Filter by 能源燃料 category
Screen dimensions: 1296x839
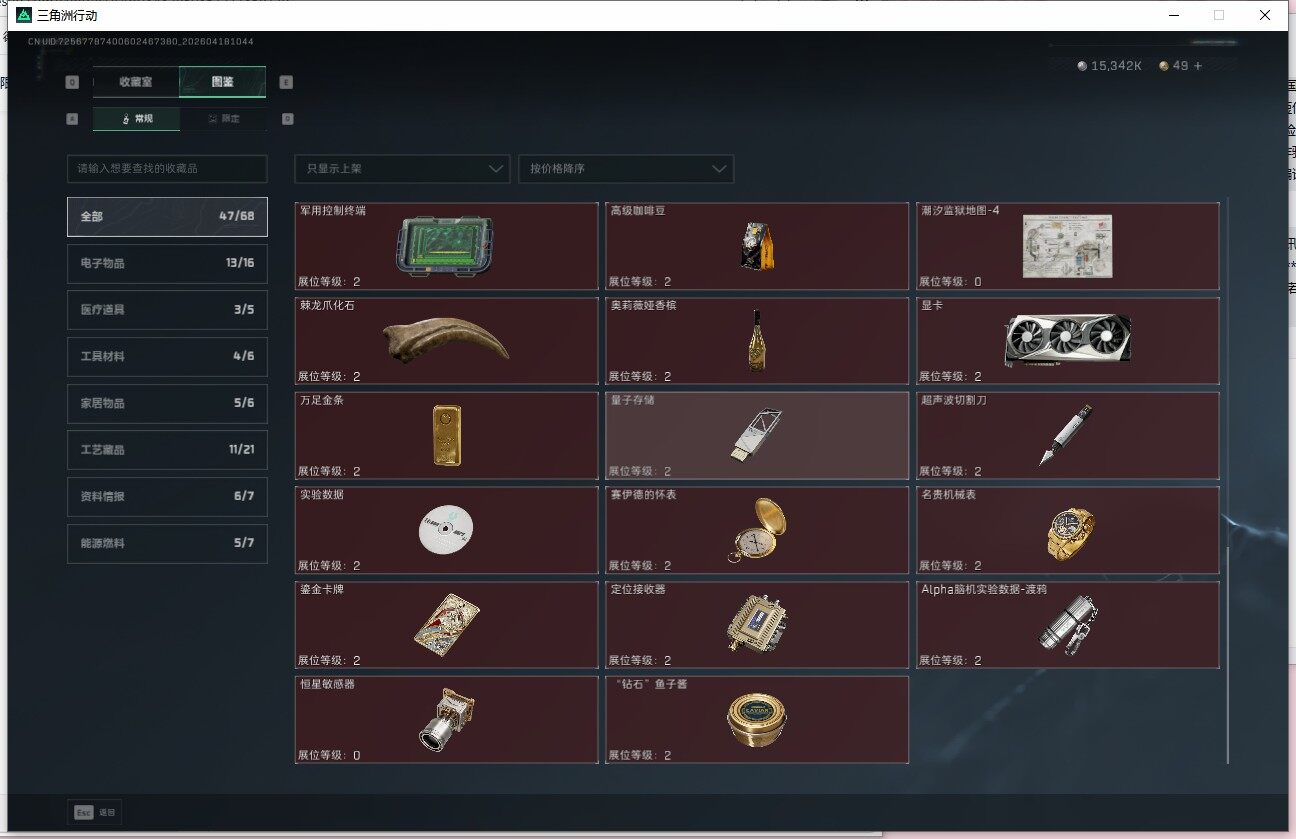167,543
